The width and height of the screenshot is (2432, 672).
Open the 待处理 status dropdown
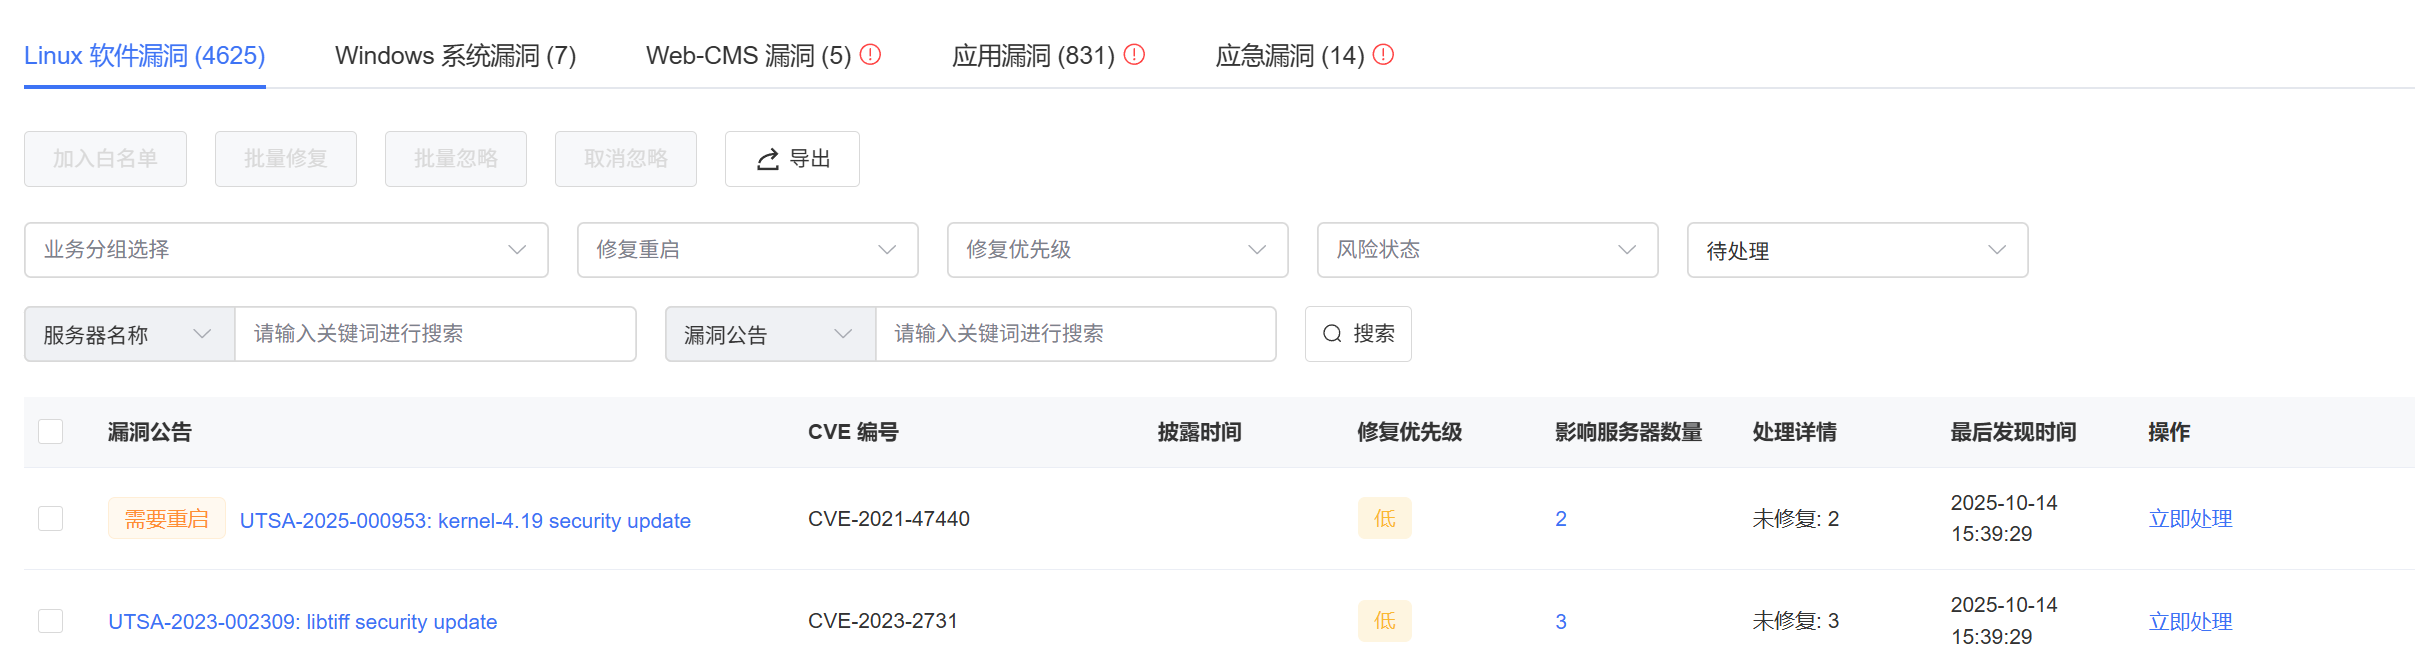[1857, 250]
